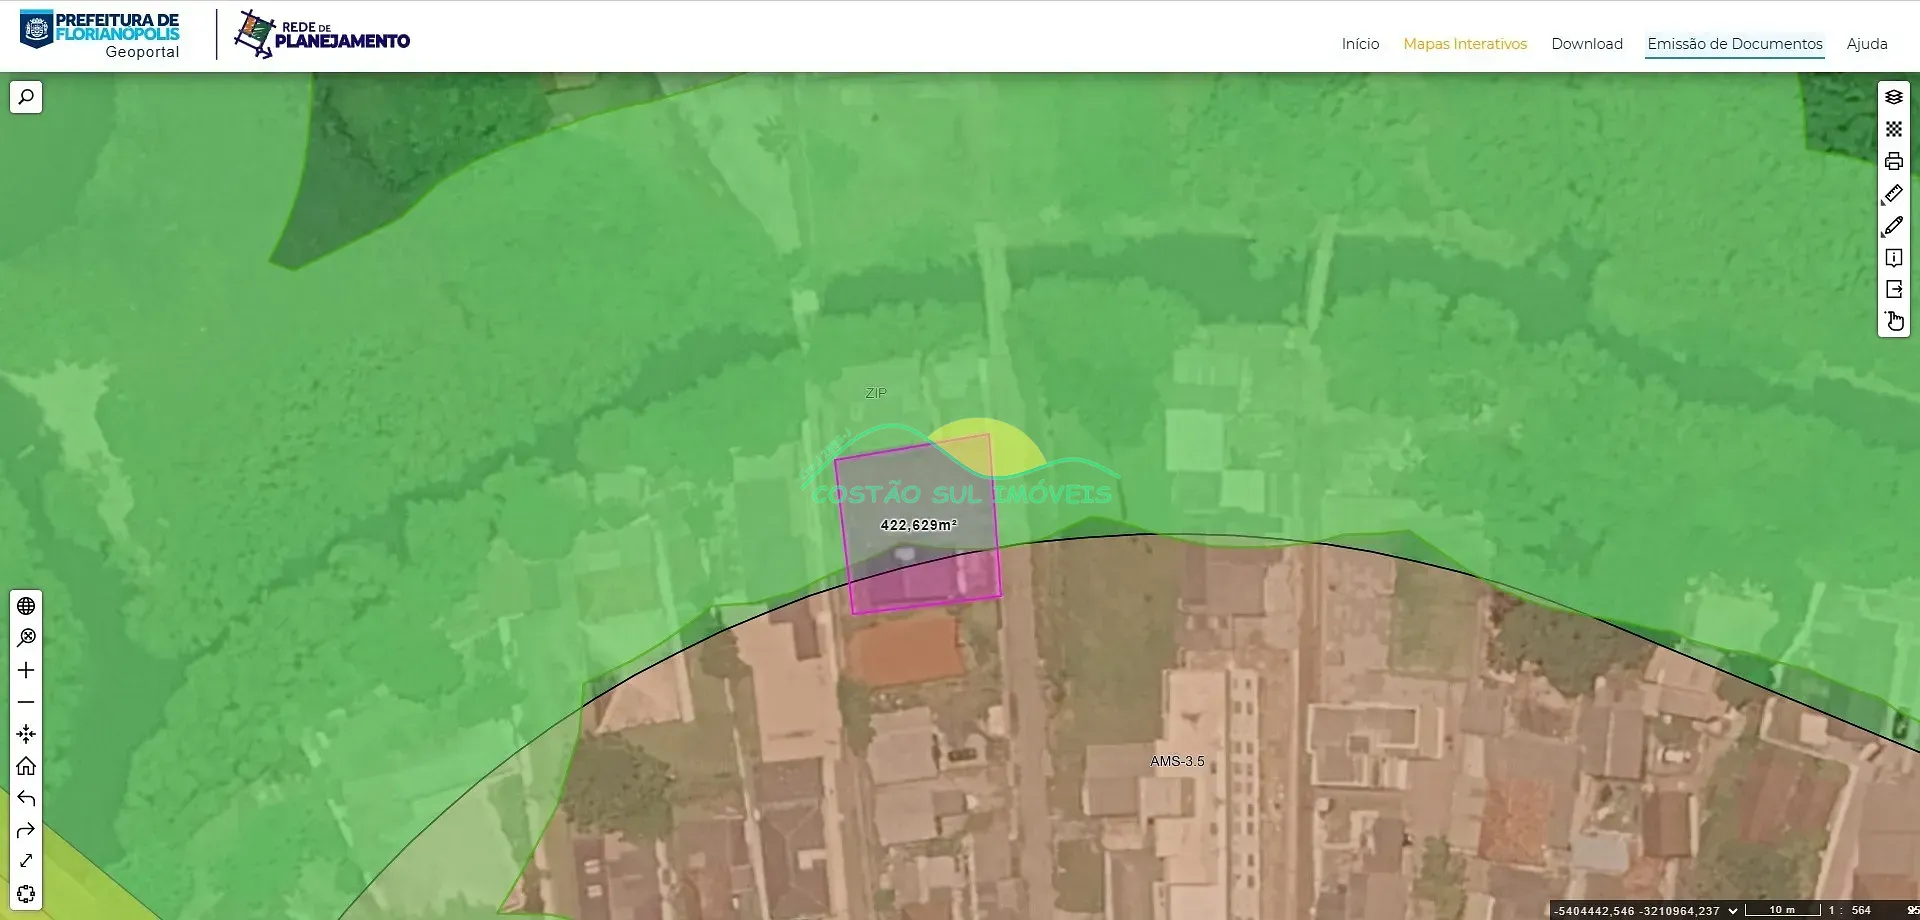Click the 422,629m² measured polygon
Viewport: 1920px width, 920px height.
pyautogui.click(x=918, y=525)
